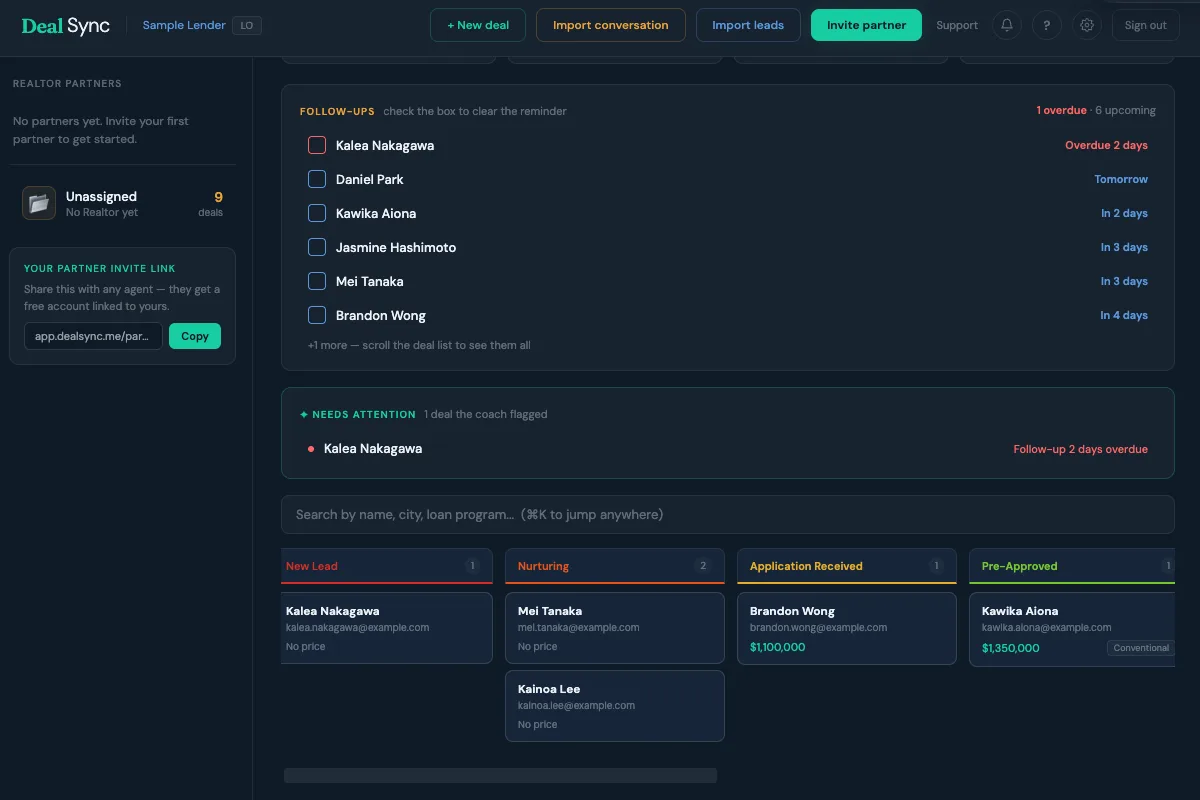Viewport: 1200px width, 800px height.
Task: Click Kalea Nakagawa in Needs Attention
Action: tap(373, 448)
